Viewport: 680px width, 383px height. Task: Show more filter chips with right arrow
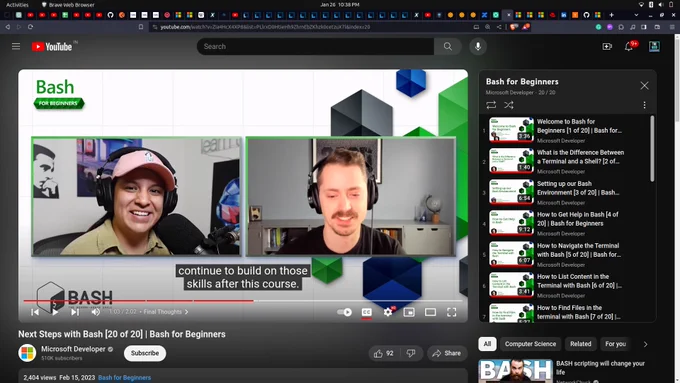tap(645, 344)
